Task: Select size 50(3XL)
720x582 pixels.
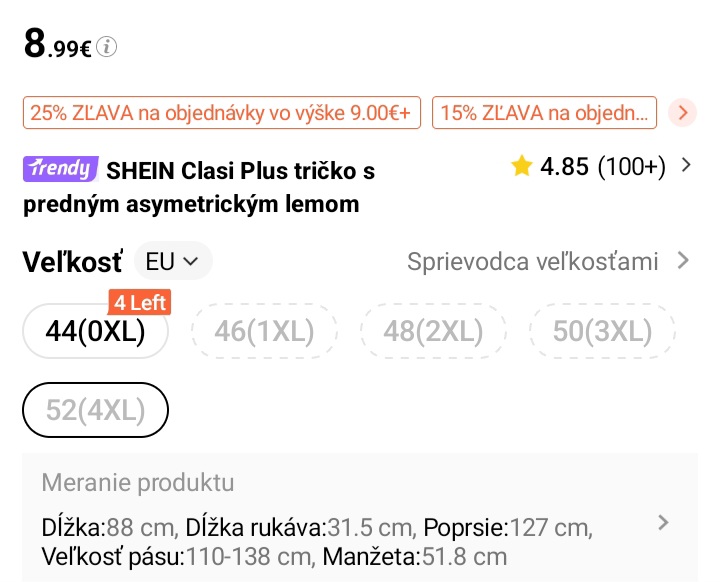Action: click(602, 331)
